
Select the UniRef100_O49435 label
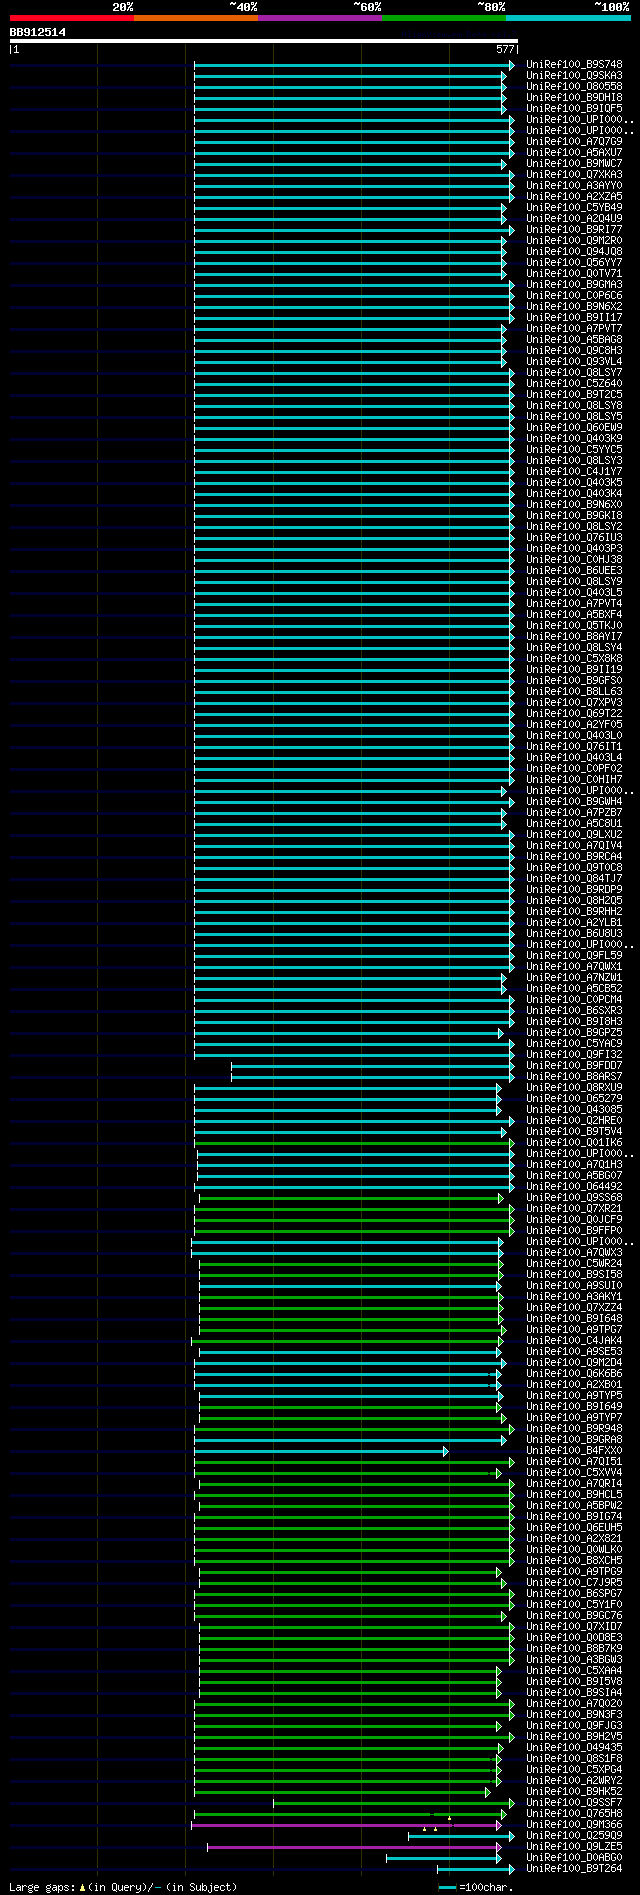click(574, 1748)
